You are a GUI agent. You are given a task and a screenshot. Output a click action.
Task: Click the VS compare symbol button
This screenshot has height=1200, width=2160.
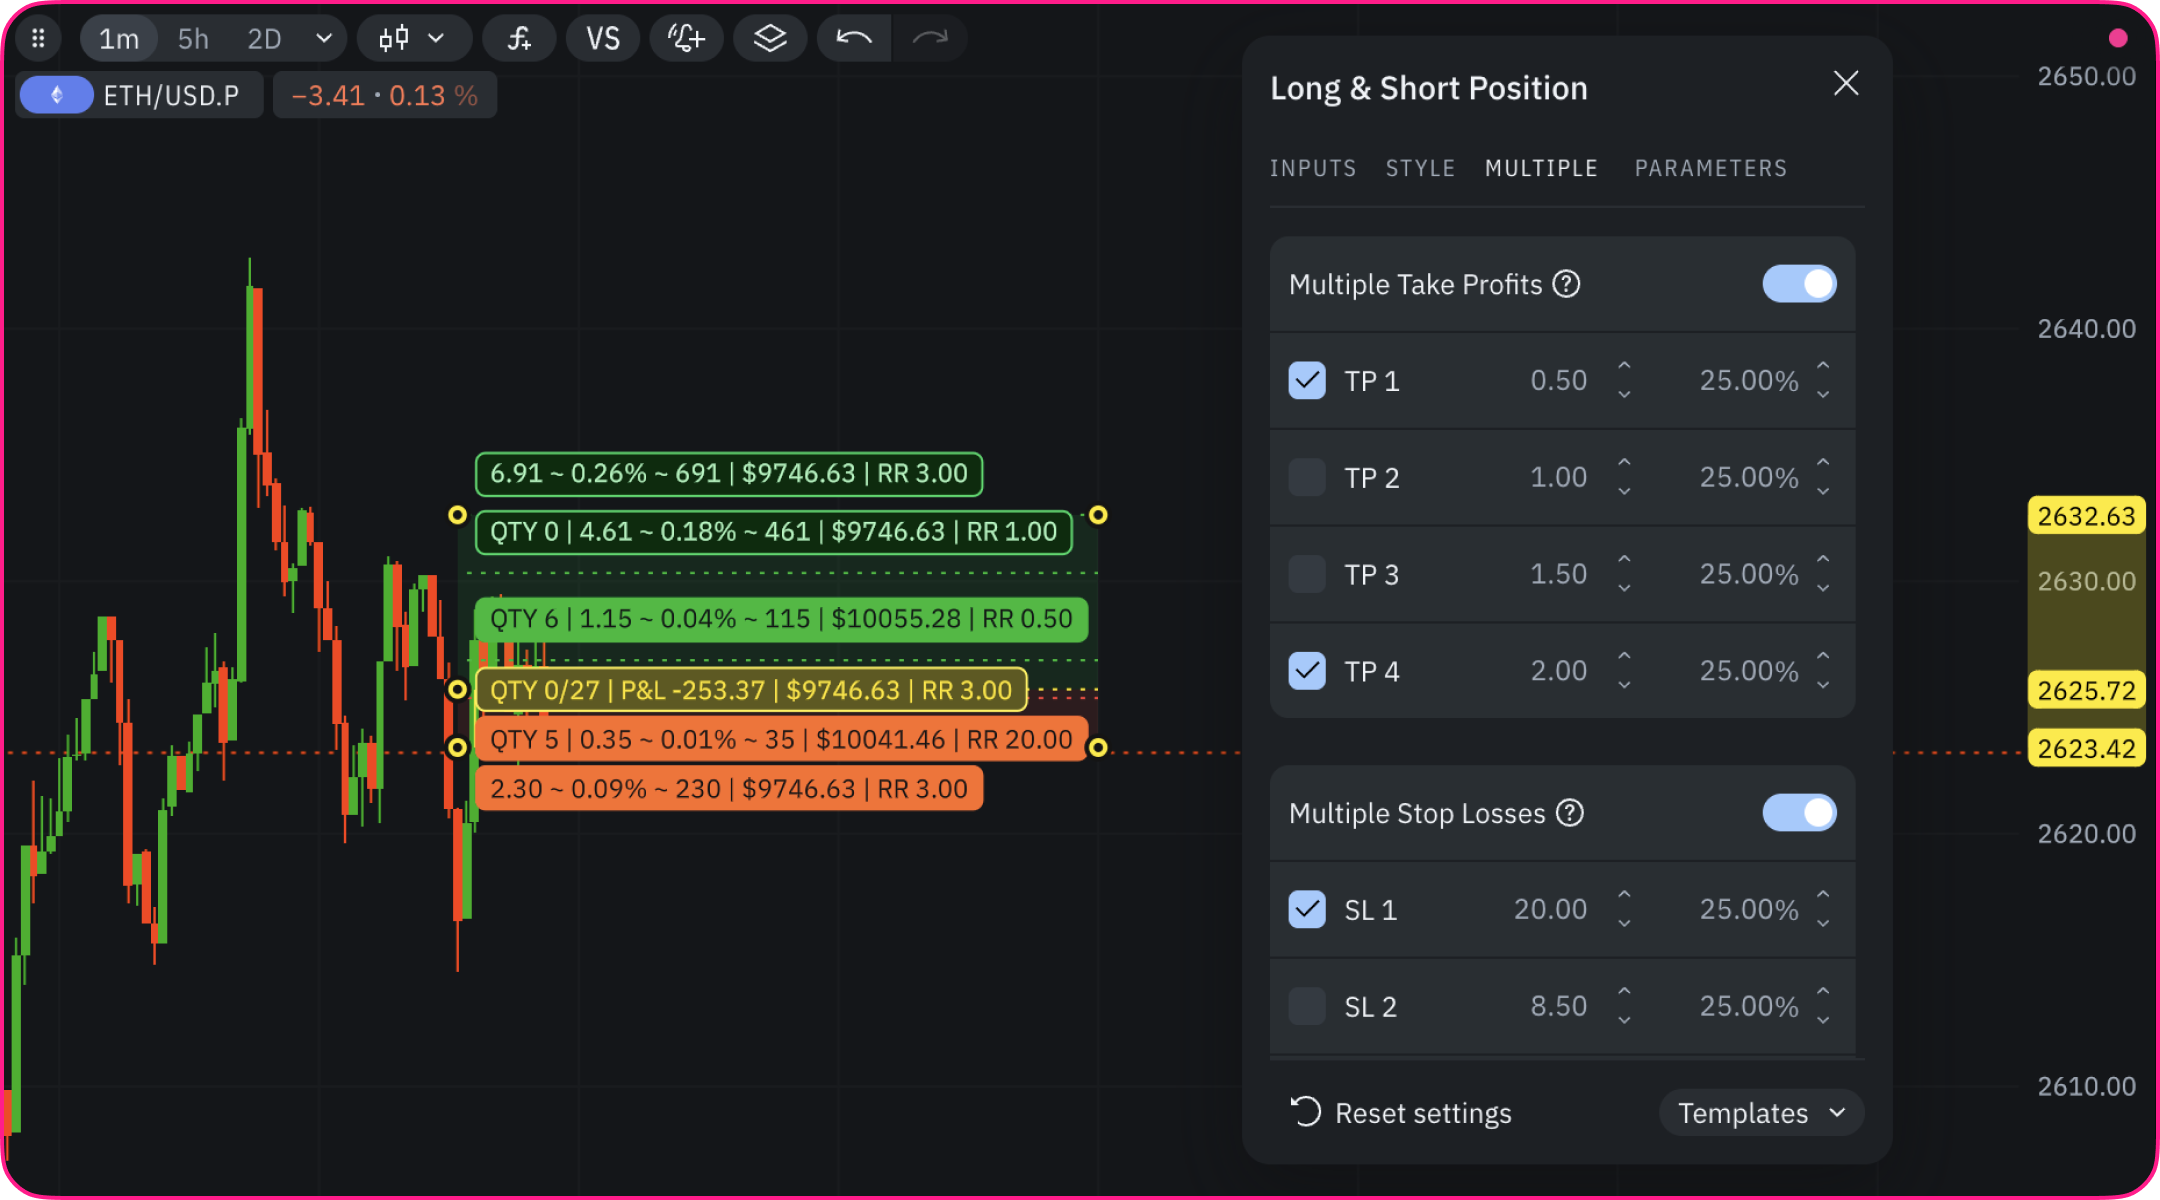[x=602, y=39]
